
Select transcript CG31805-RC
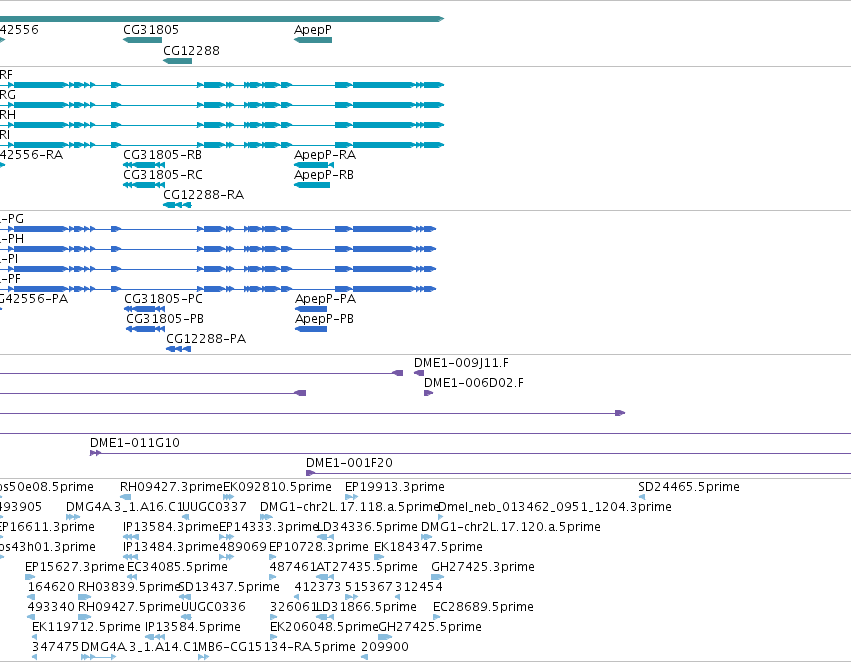(163, 175)
